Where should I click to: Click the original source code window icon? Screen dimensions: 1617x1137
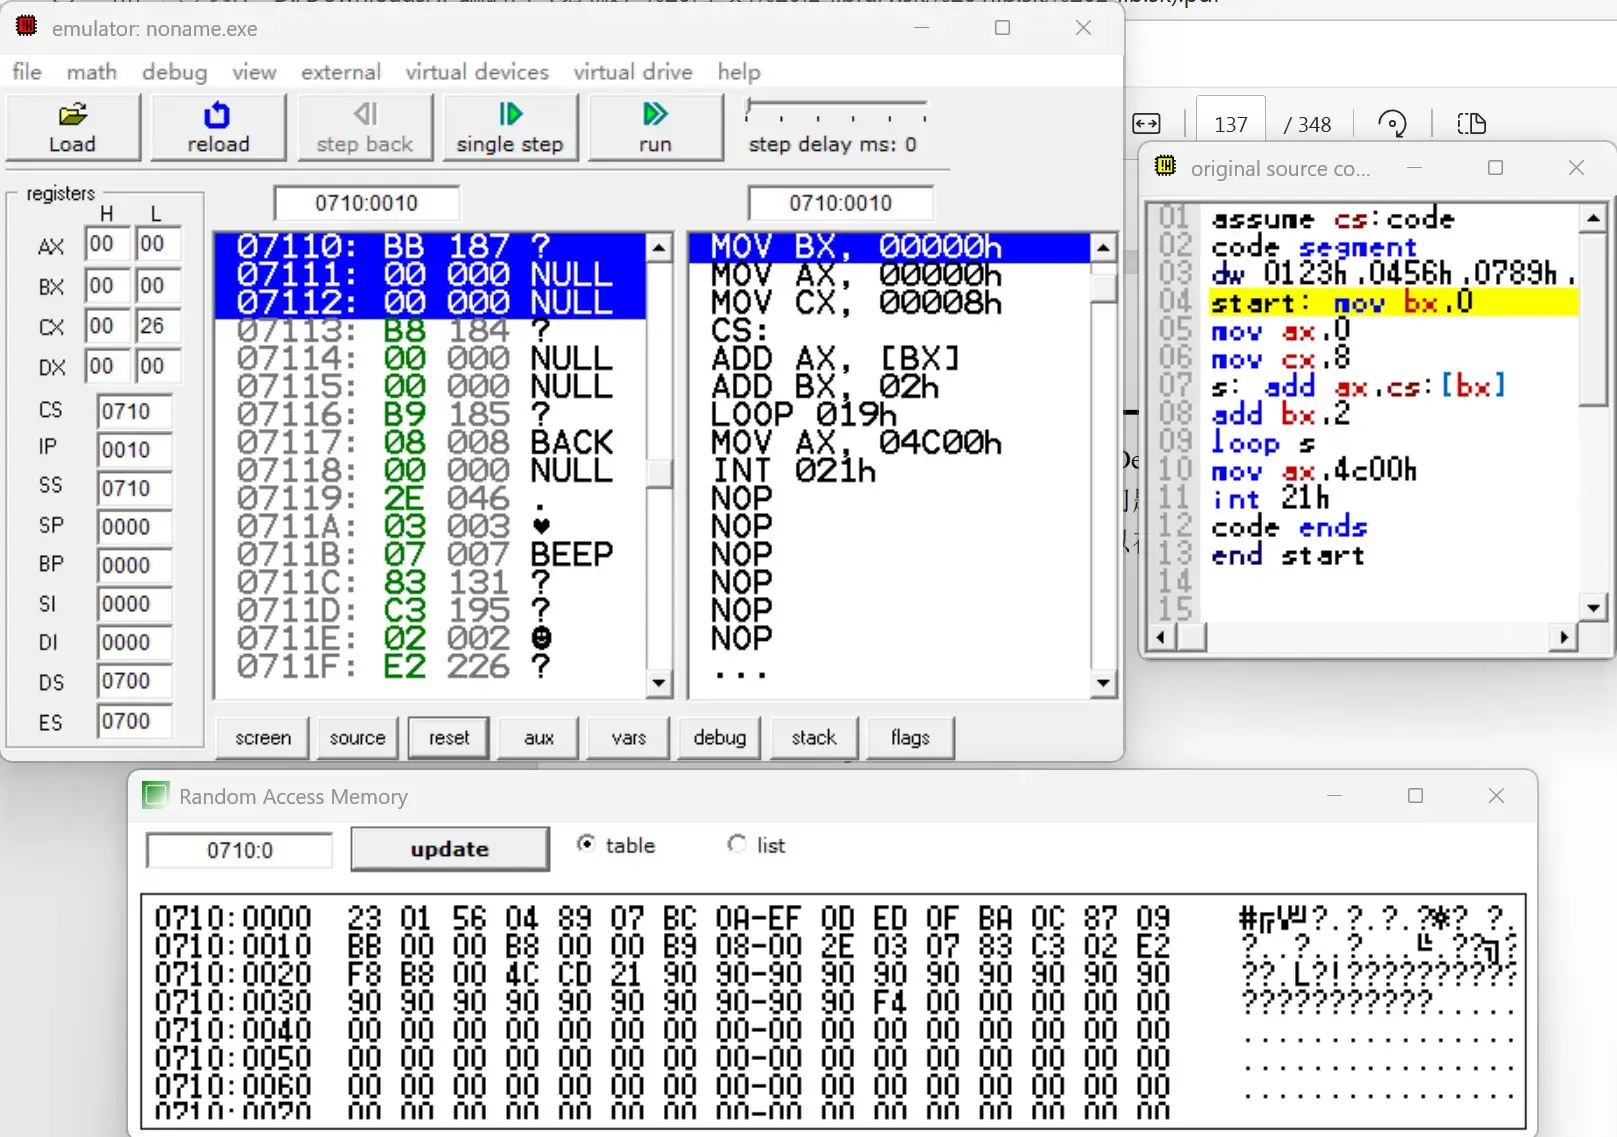click(1165, 166)
